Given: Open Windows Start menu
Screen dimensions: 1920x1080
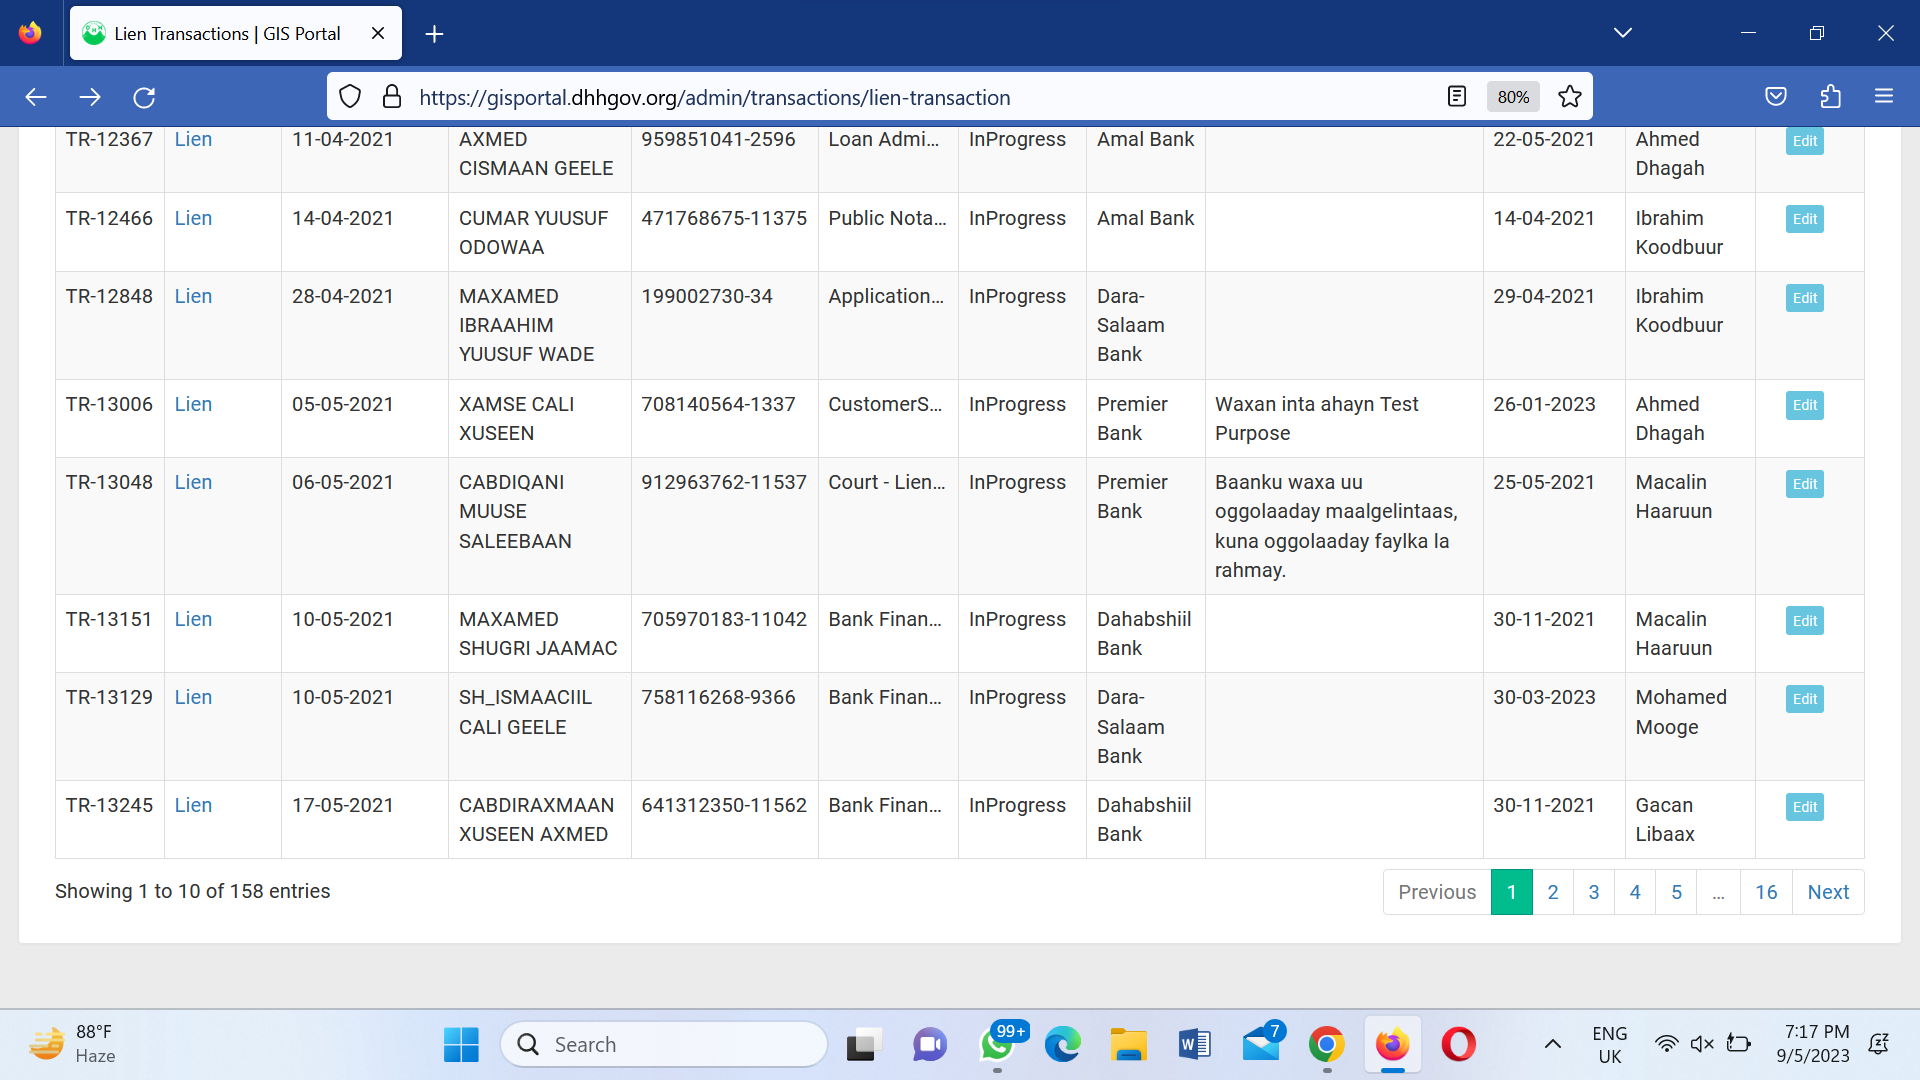Looking at the screenshot, I should click(x=461, y=1045).
